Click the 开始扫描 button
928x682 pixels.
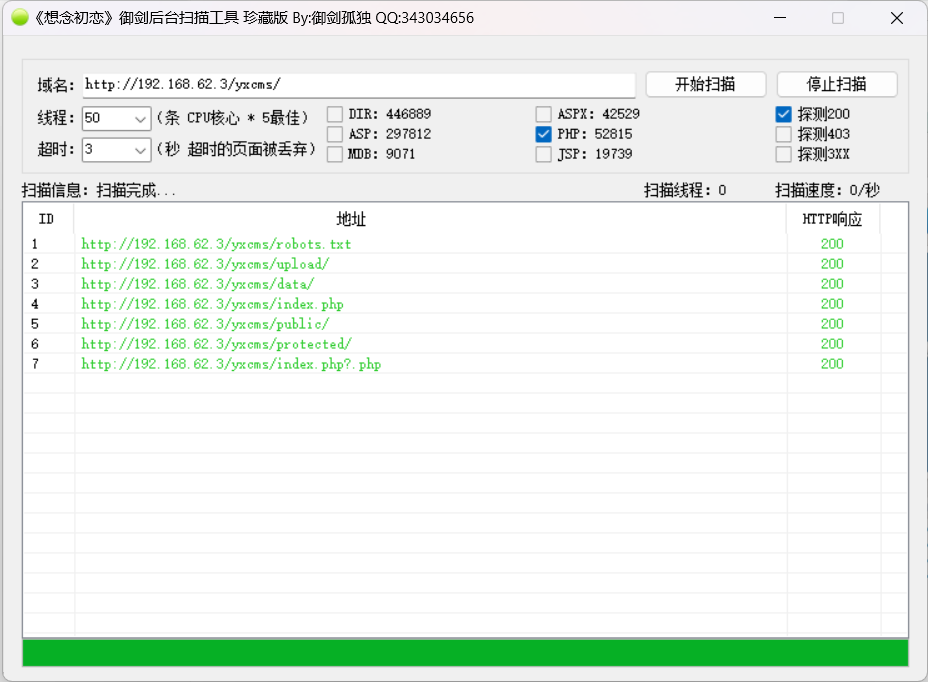[705, 84]
